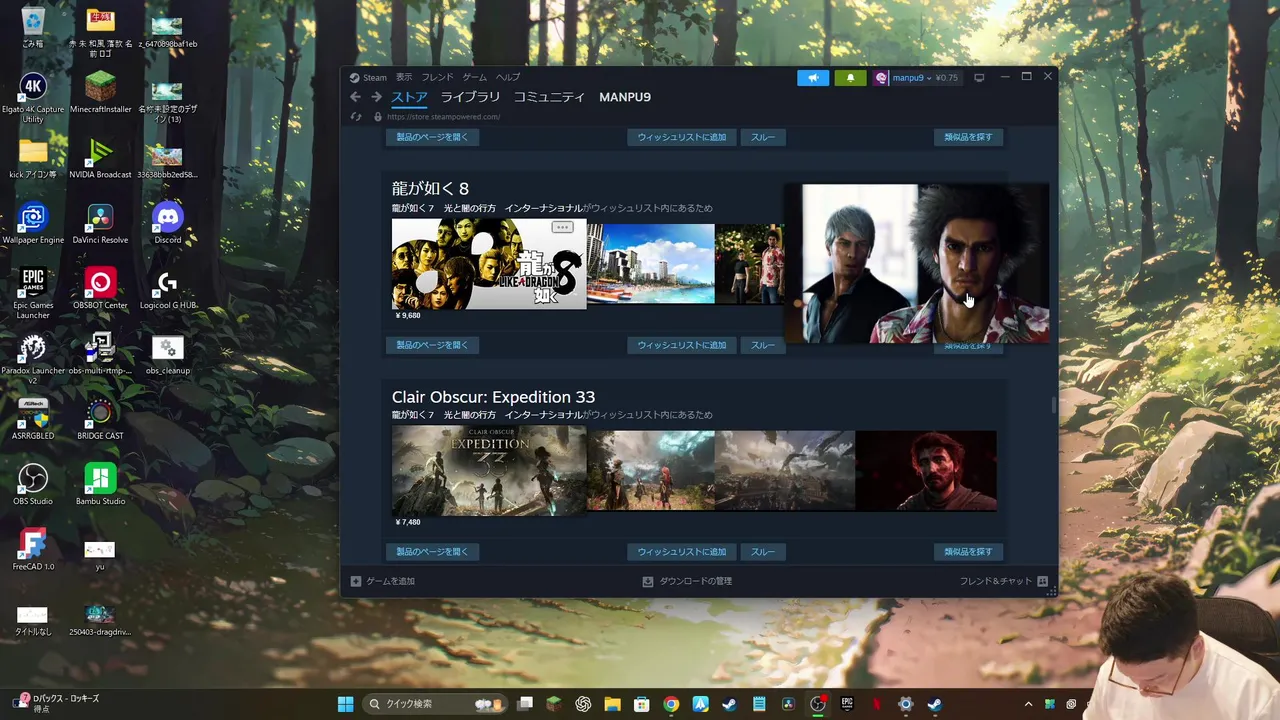
Task: Switch to the コミュニティ tab
Action: [549, 97]
